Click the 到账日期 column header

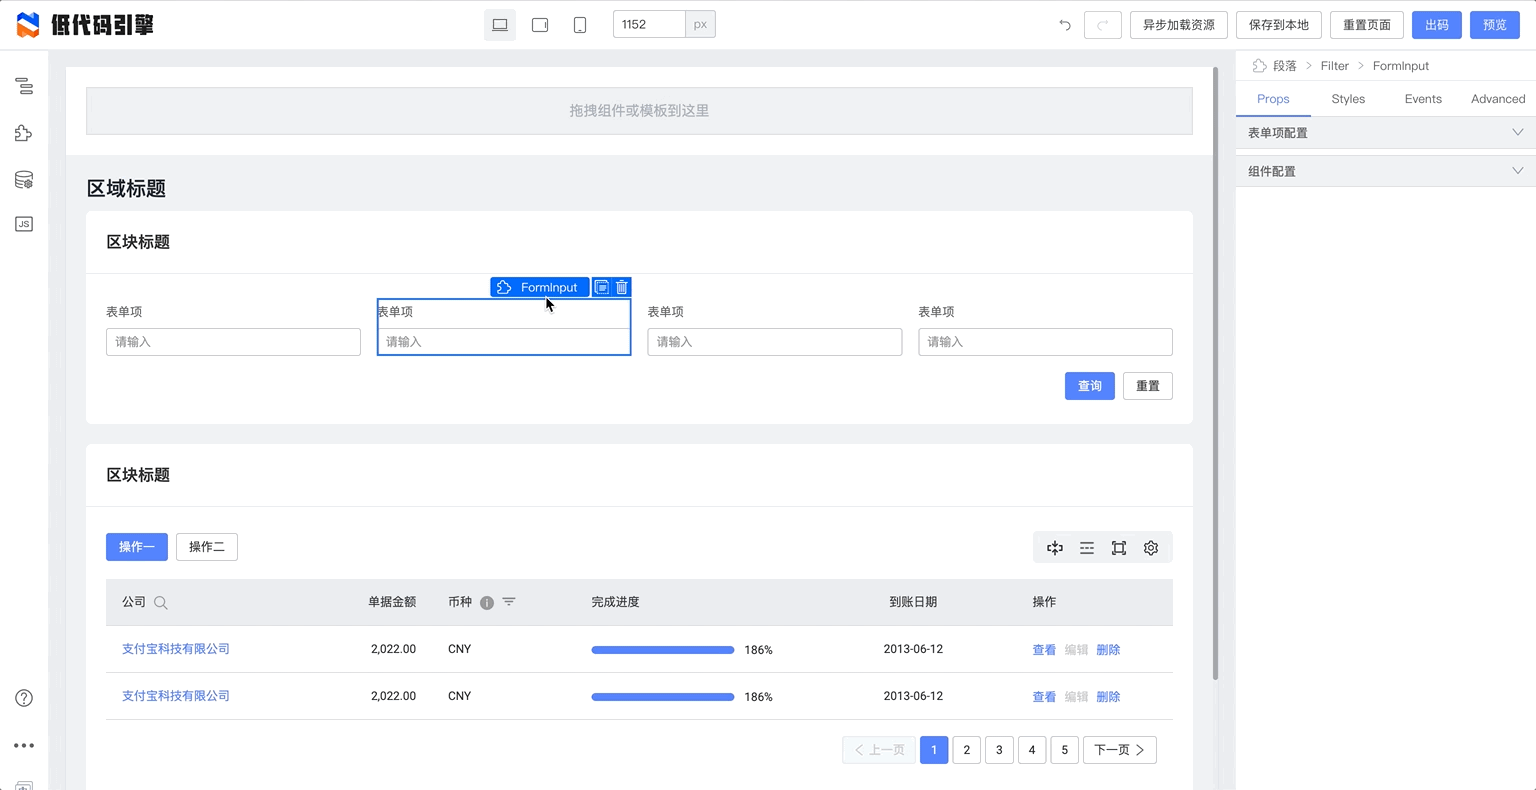pyautogui.click(x=913, y=602)
